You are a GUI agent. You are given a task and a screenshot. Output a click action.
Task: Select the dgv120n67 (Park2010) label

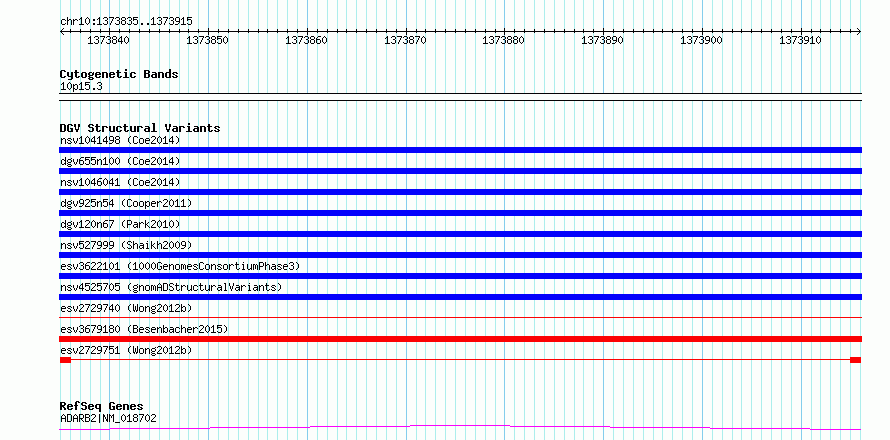pos(120,224)
